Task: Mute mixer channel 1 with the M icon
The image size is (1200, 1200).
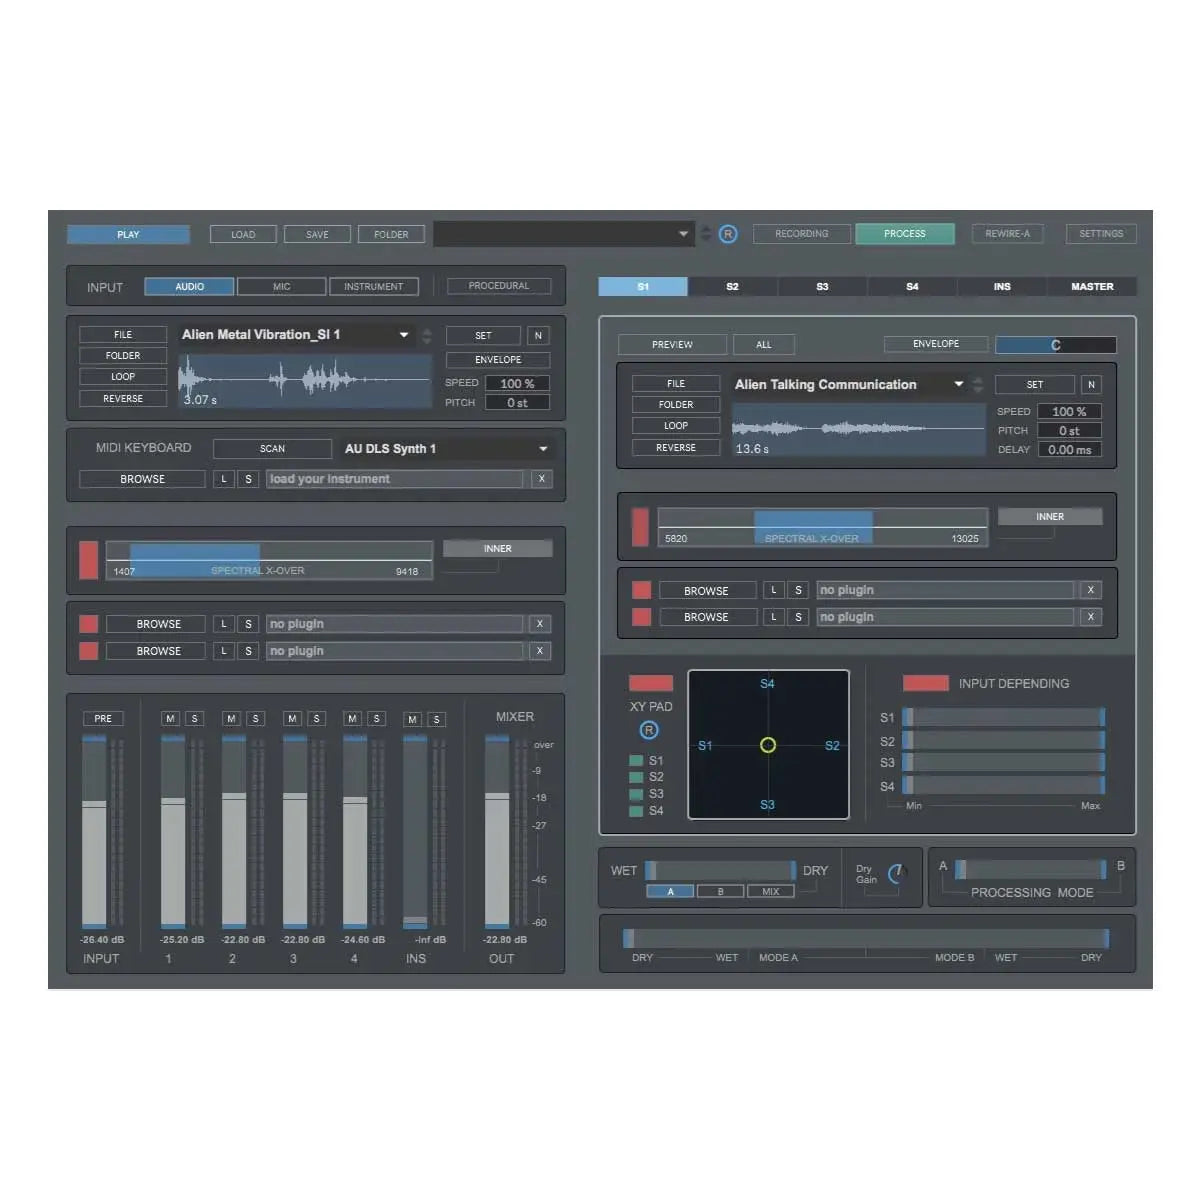Action: tap(170, 718)
